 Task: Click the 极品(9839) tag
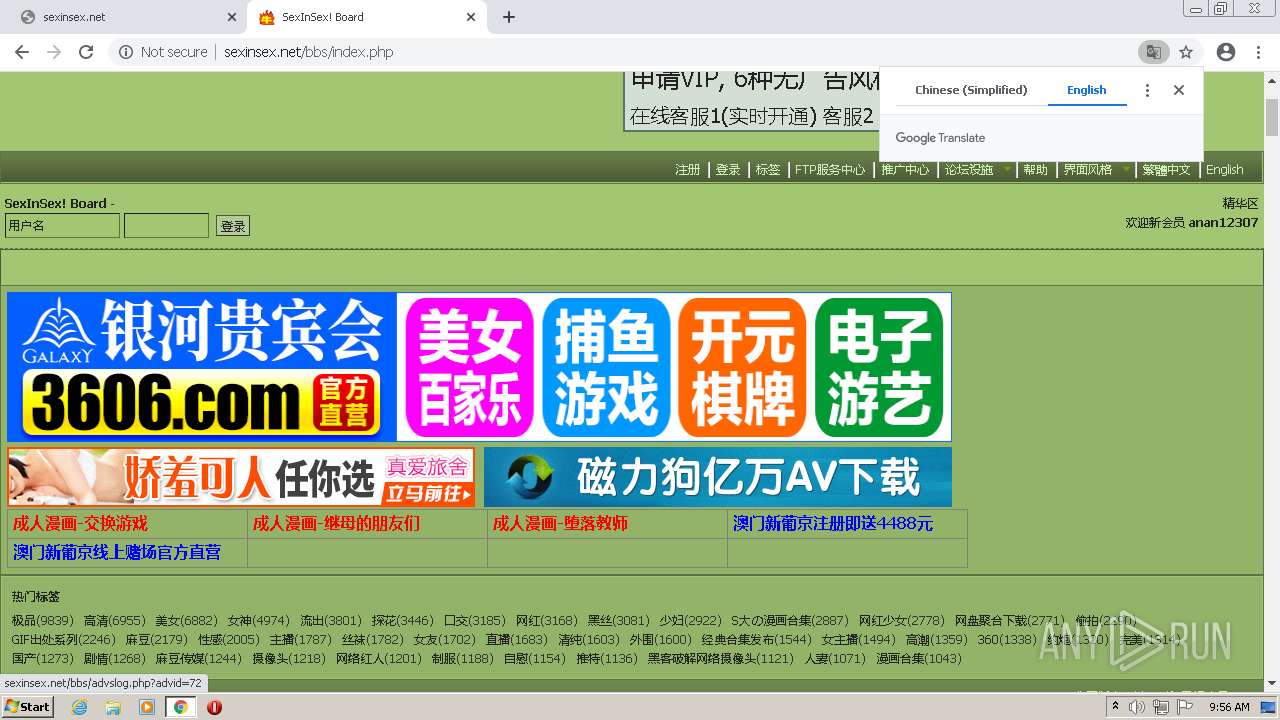click(42, 621)
